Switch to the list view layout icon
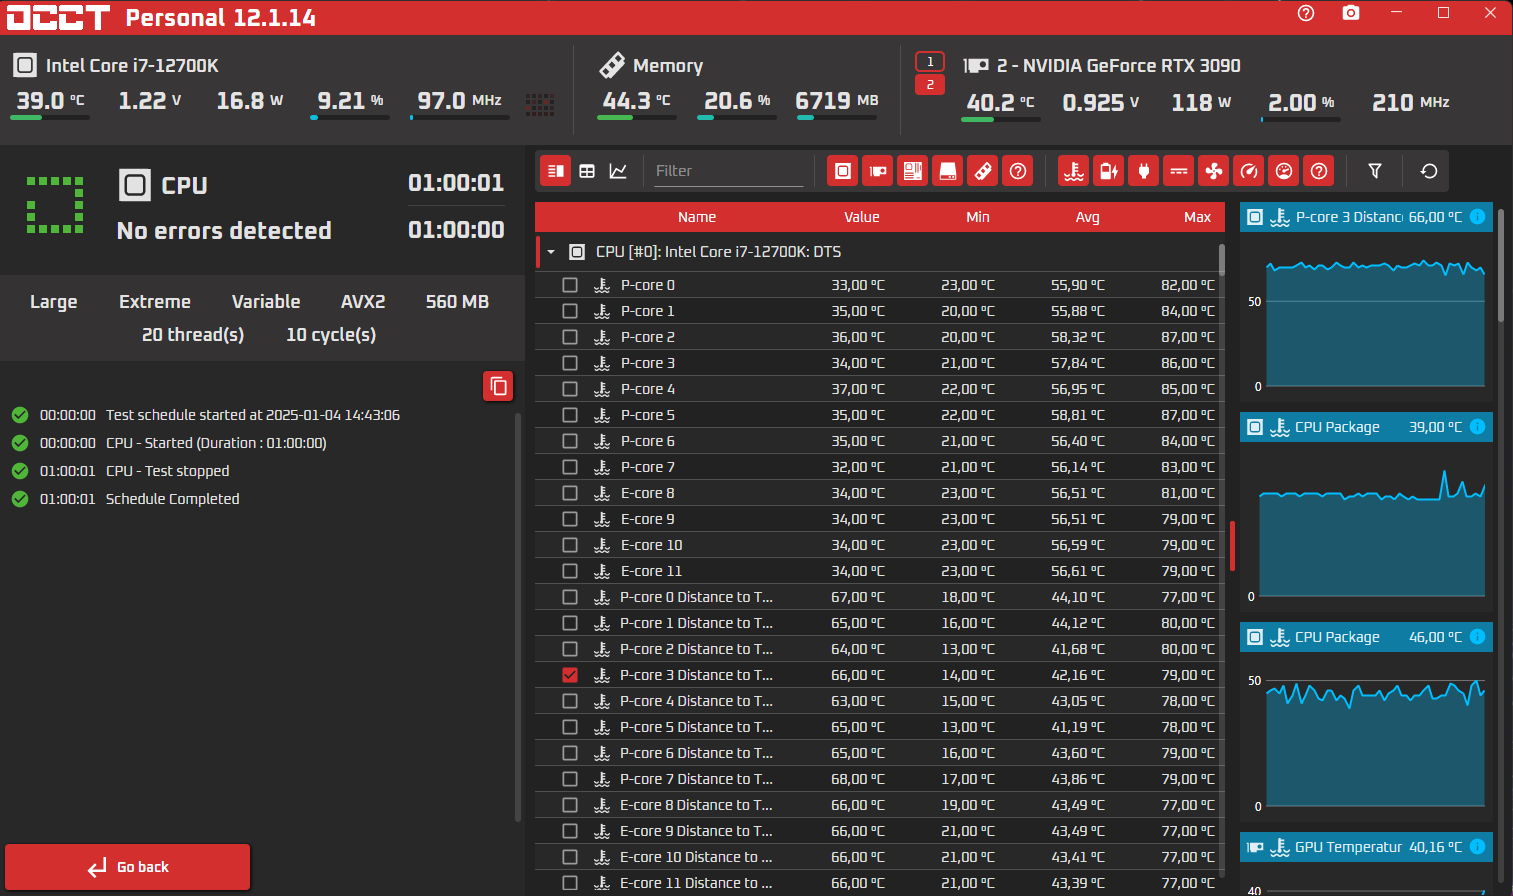 point(556,171)
